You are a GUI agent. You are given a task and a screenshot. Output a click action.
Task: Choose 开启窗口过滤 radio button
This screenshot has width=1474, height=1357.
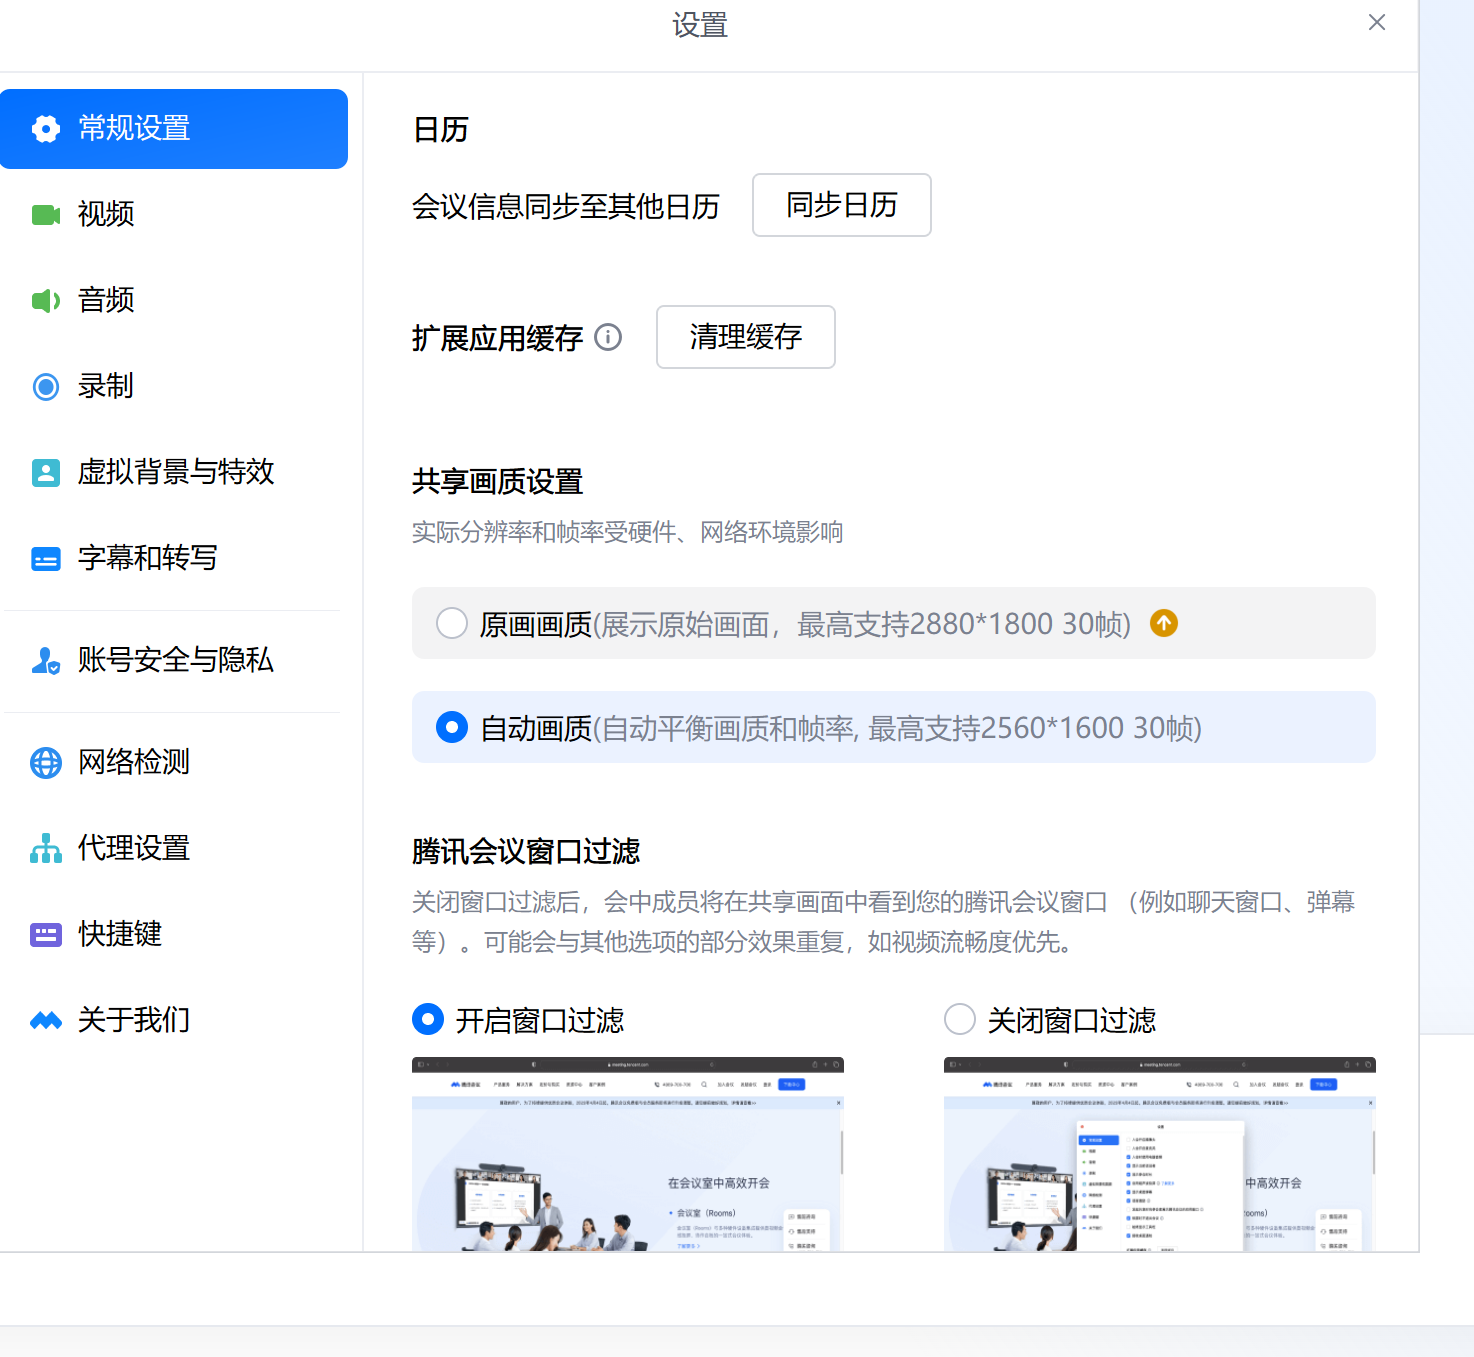pyautogui.click(x=428, y=1020)
